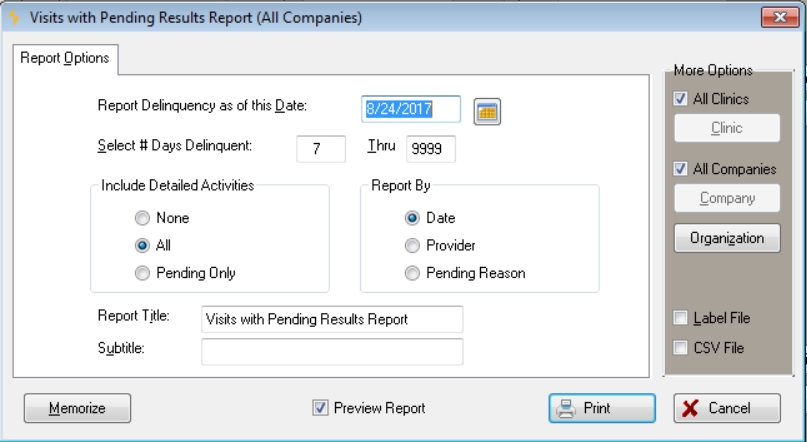
Task: Focus the delinquency date field
Action: [411, 109]
